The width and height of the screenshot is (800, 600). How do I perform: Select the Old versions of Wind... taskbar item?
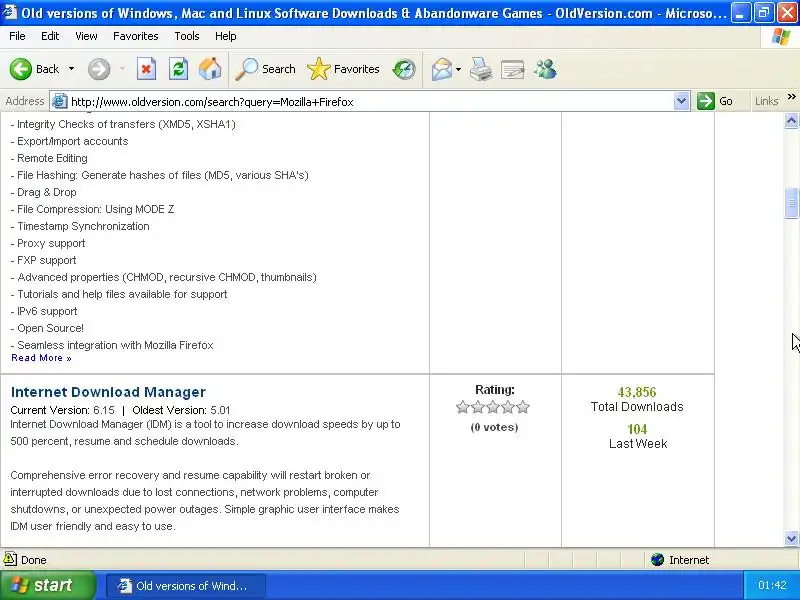(186, 586)
